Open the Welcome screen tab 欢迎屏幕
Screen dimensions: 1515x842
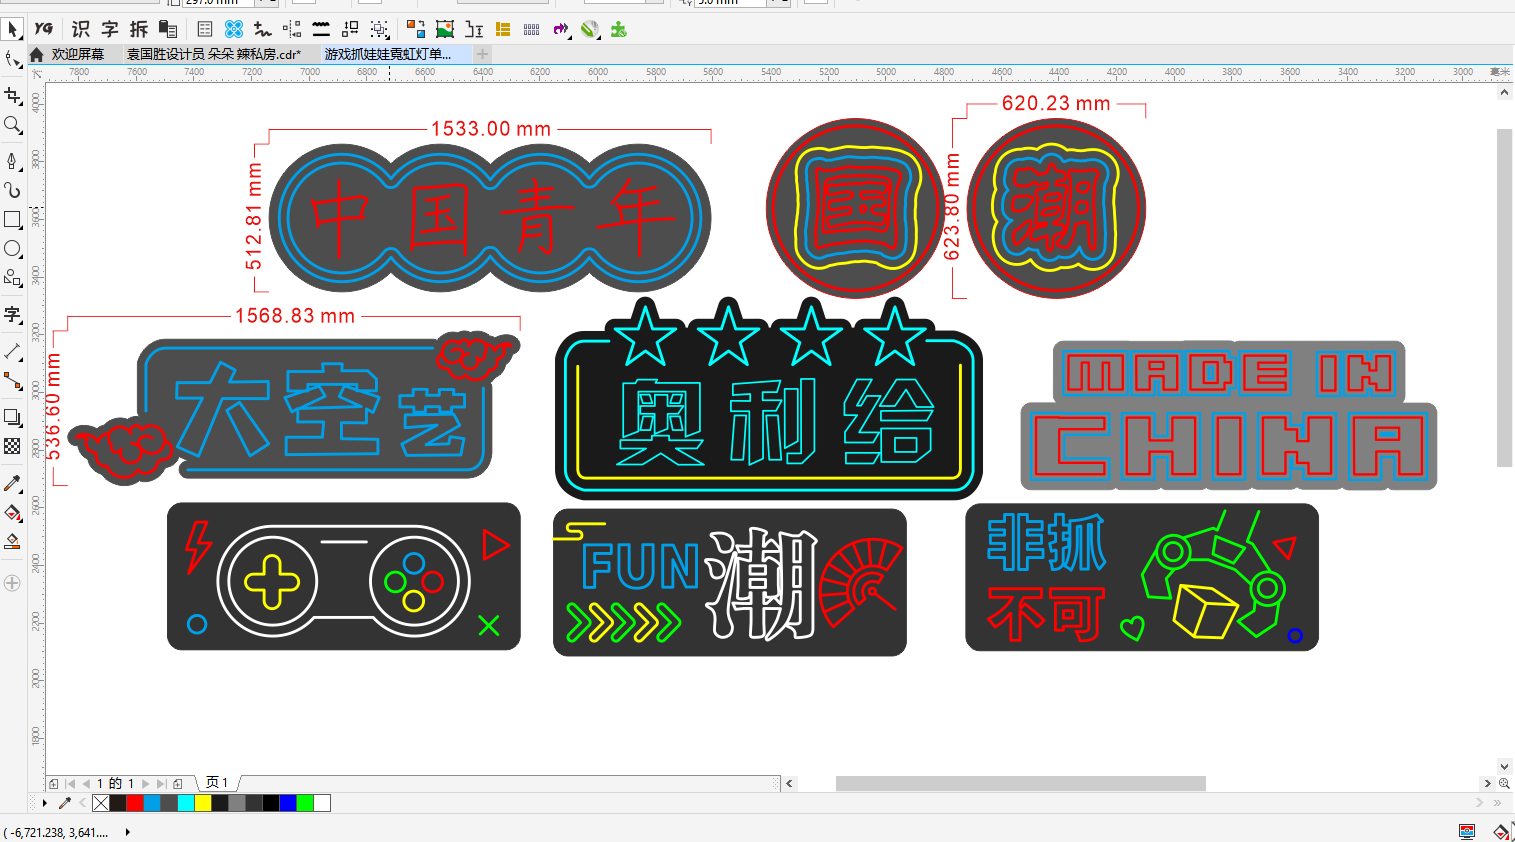[78, 54]
